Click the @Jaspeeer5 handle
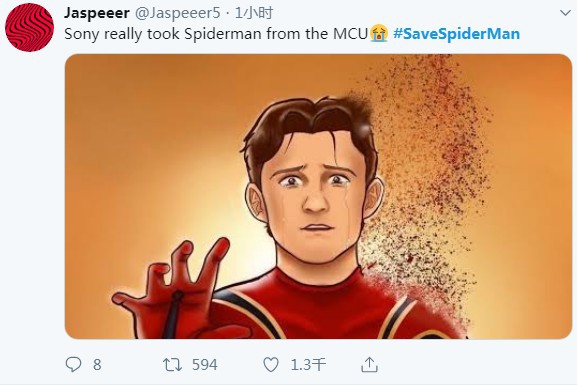The width and height of the screenshot is (577, 385). [x=178, y=13]
